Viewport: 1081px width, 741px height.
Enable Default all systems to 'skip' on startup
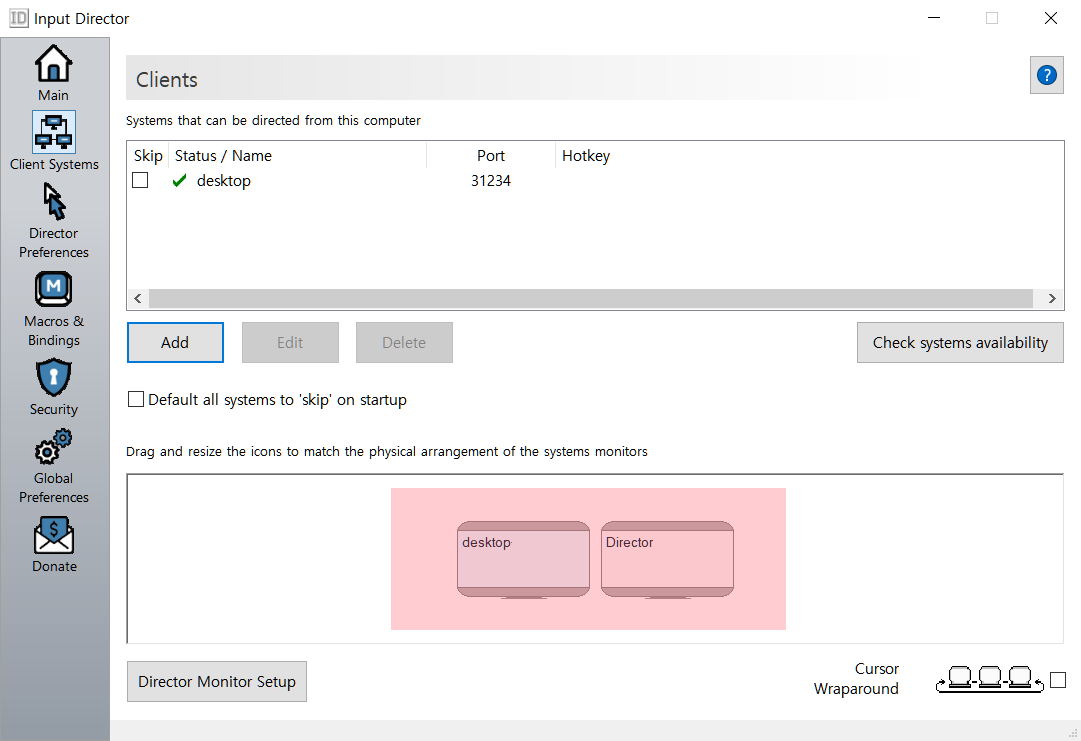click(136, 399)
